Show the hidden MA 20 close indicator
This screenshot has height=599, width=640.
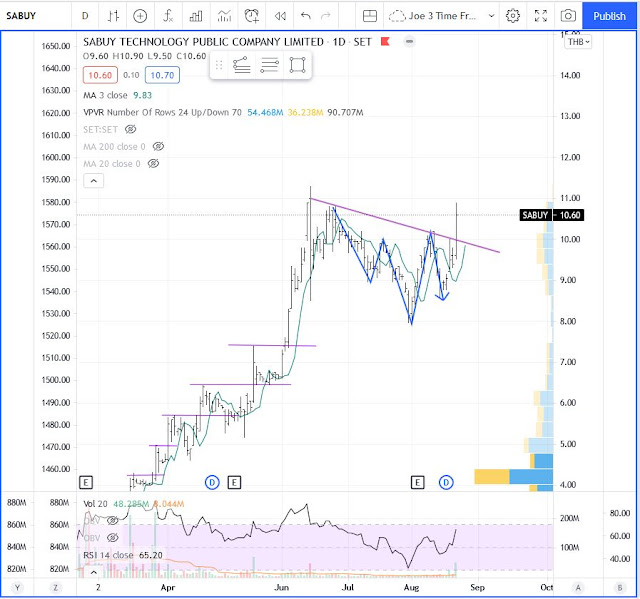pos(153,164)
